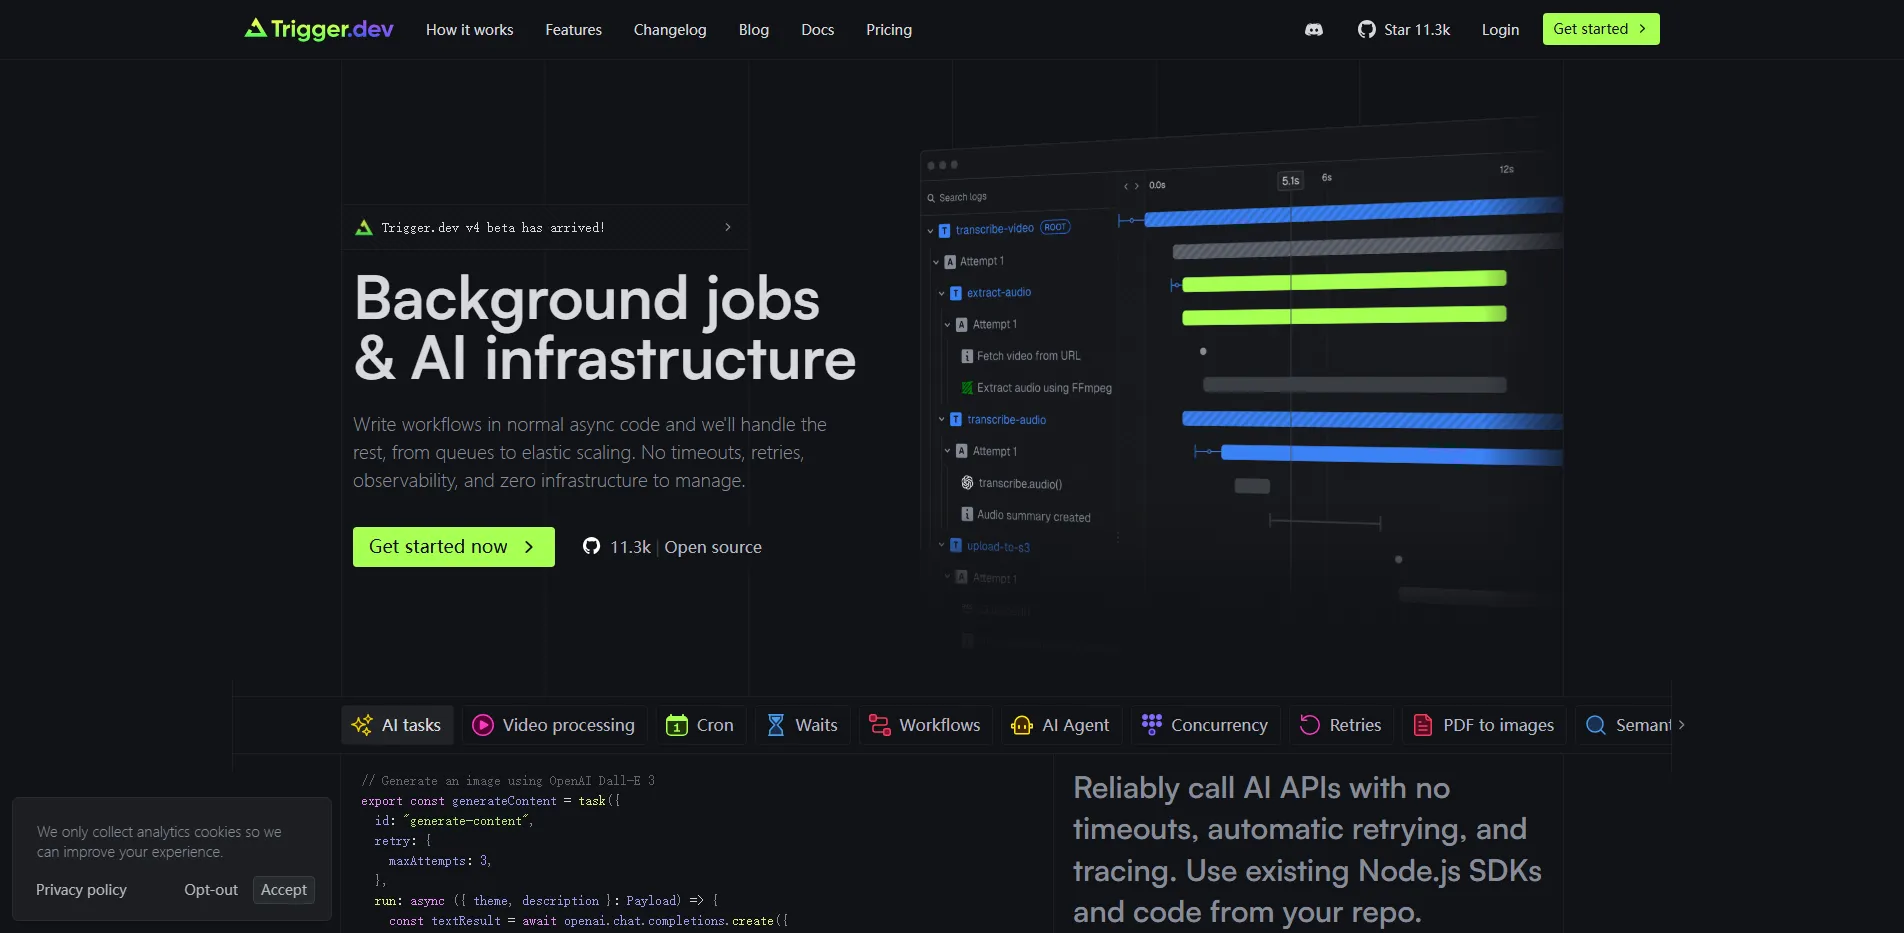Select the Fetch video from URL row
The height and width of the screenshot is (933, 1904).
click(x=1021, y=356)
